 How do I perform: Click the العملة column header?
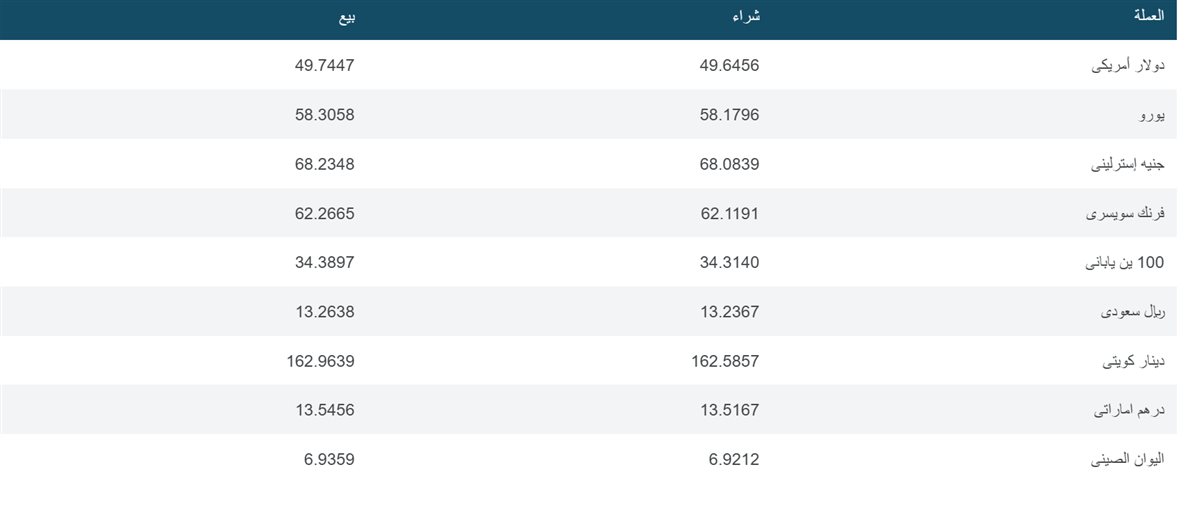pos(1148,17)
